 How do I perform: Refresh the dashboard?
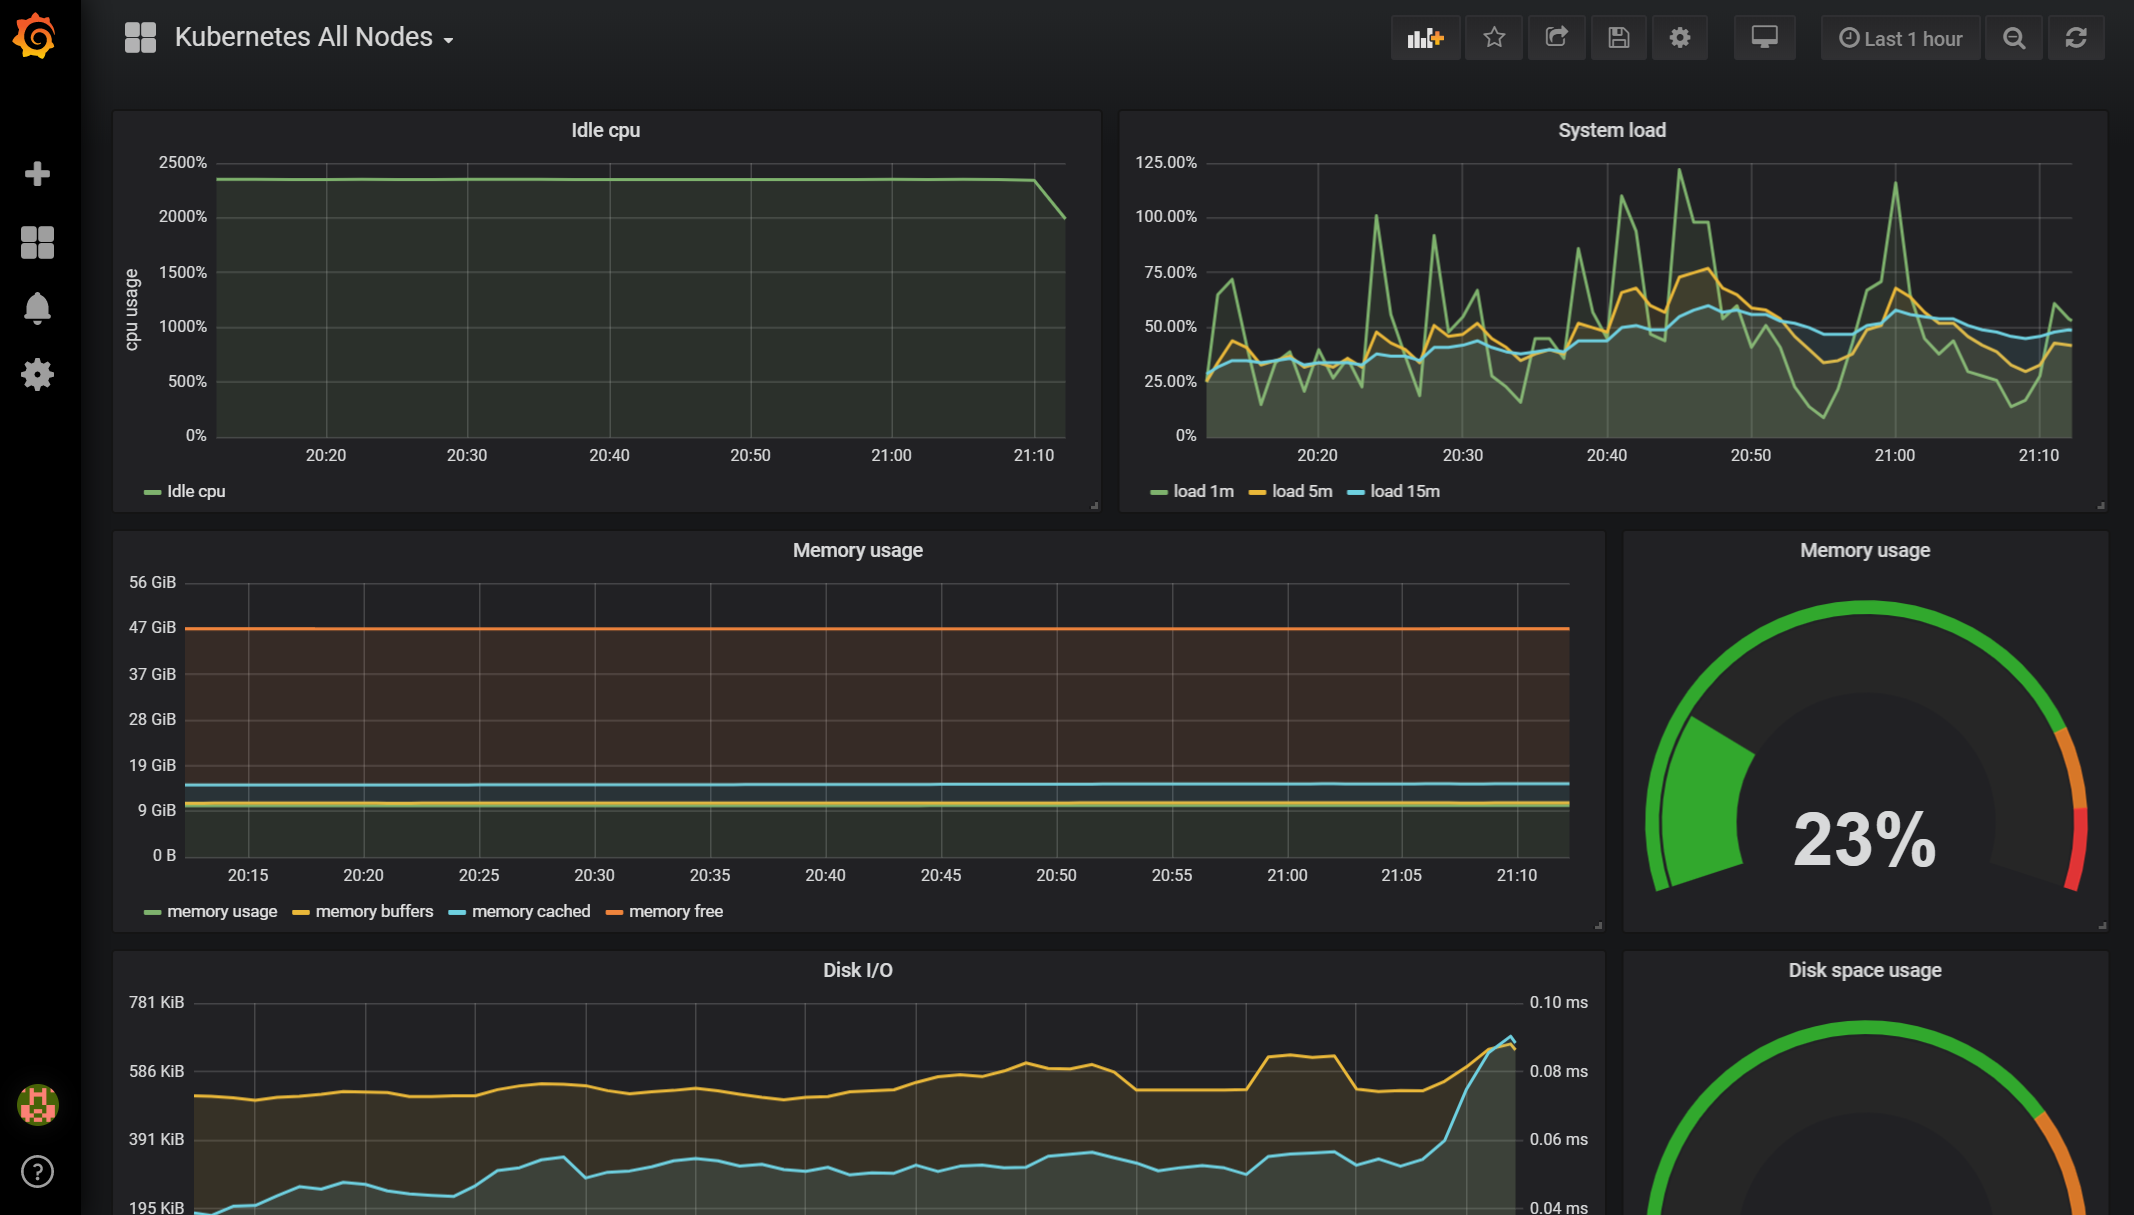2076,38
